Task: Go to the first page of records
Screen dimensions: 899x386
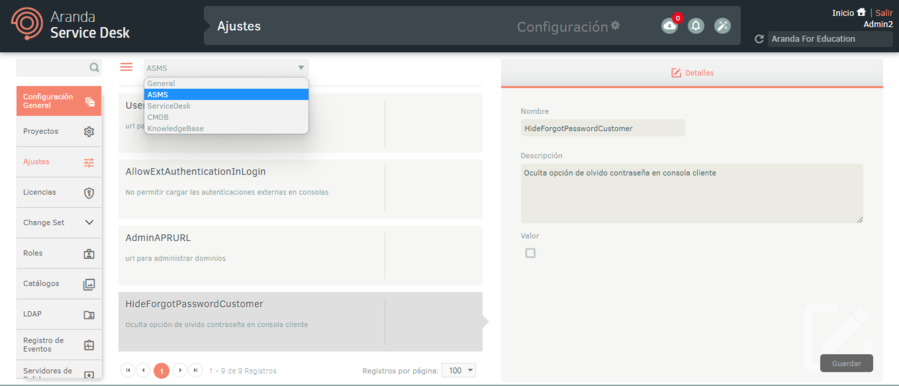Action: 127,371
